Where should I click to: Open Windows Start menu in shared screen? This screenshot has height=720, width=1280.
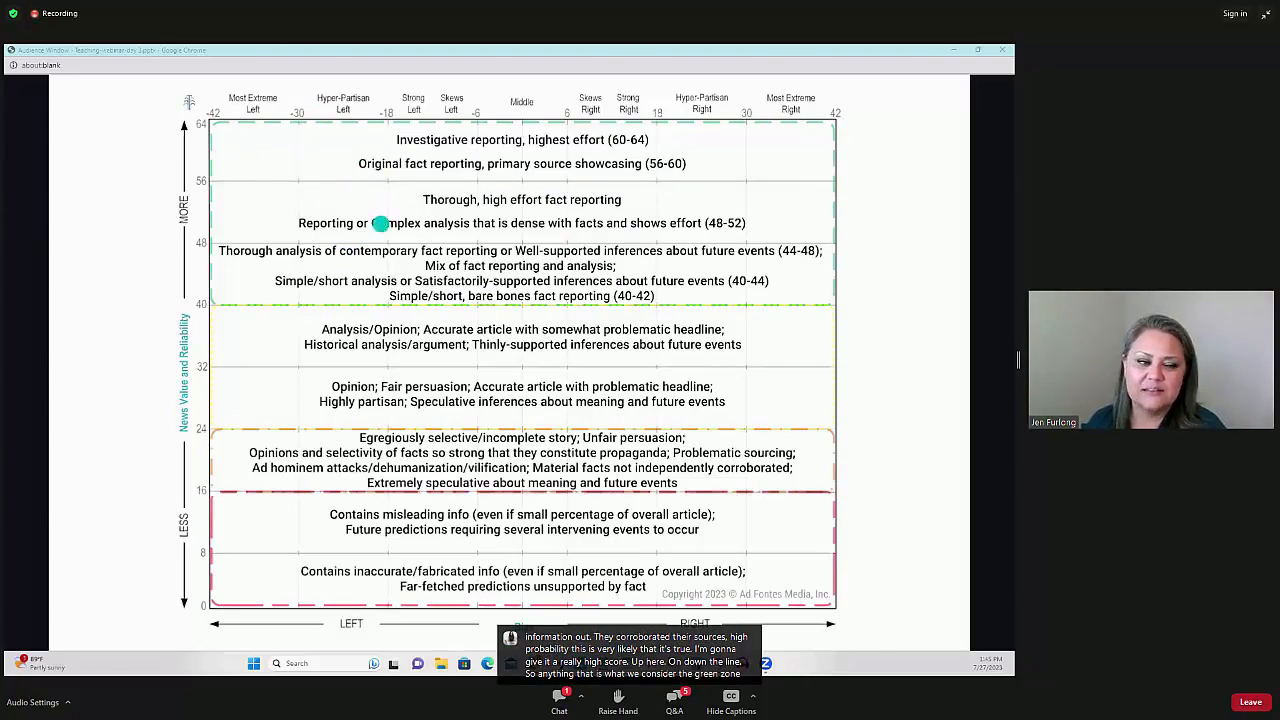[254, 663]
